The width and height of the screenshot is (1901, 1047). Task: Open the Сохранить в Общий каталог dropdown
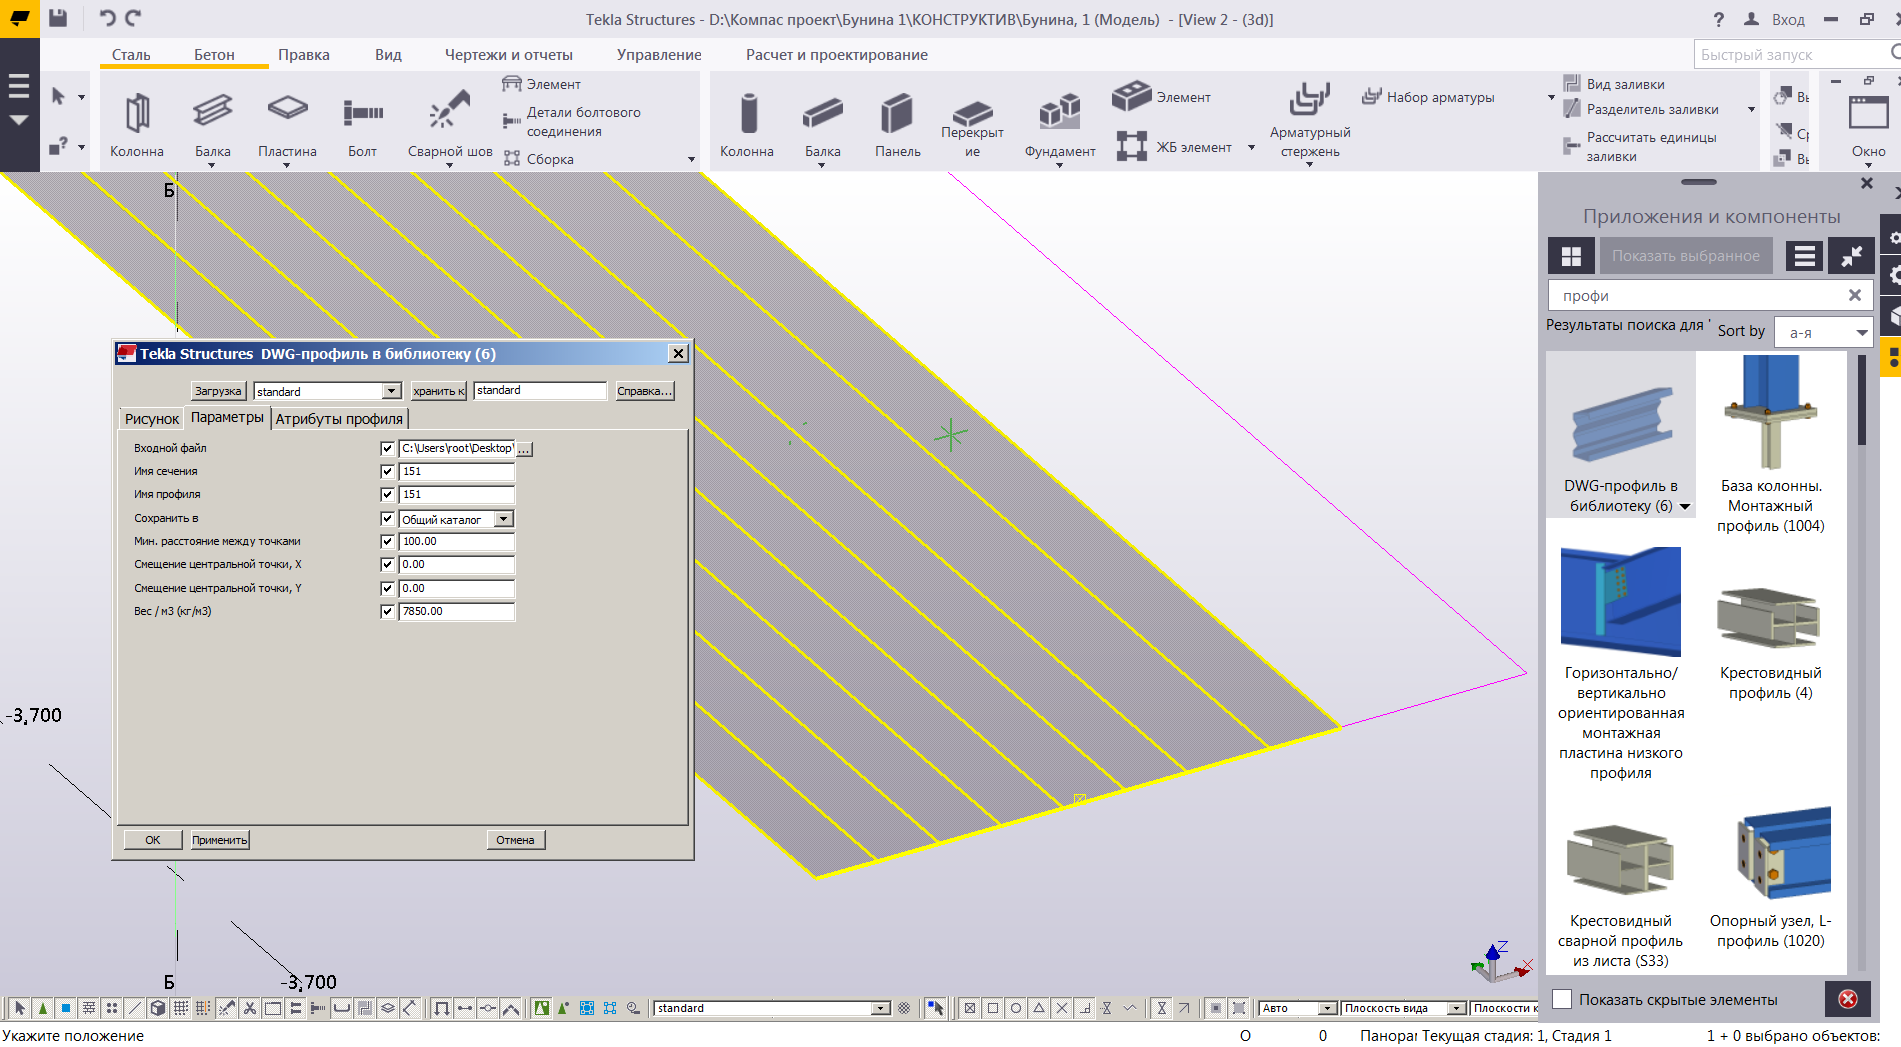504,519
